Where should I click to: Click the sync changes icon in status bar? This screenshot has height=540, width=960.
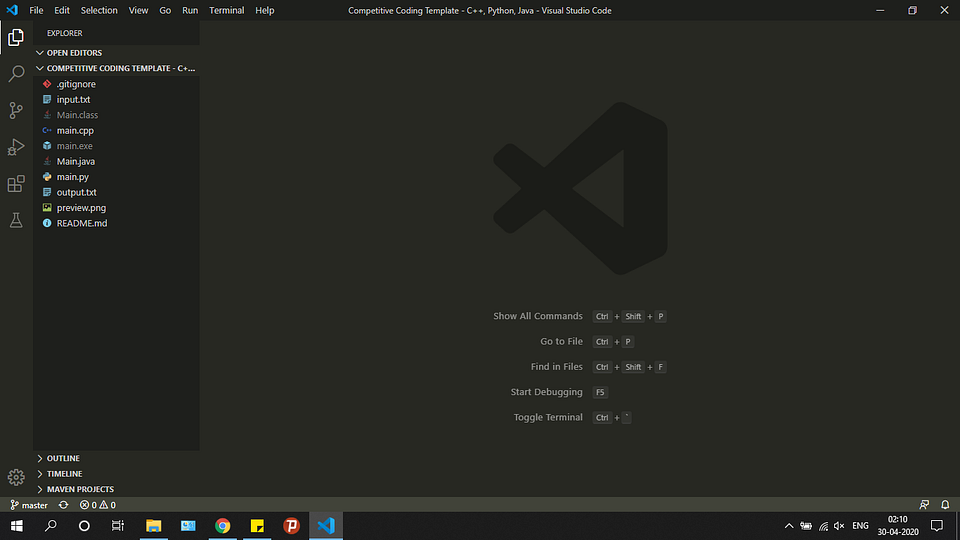[63, 505]
